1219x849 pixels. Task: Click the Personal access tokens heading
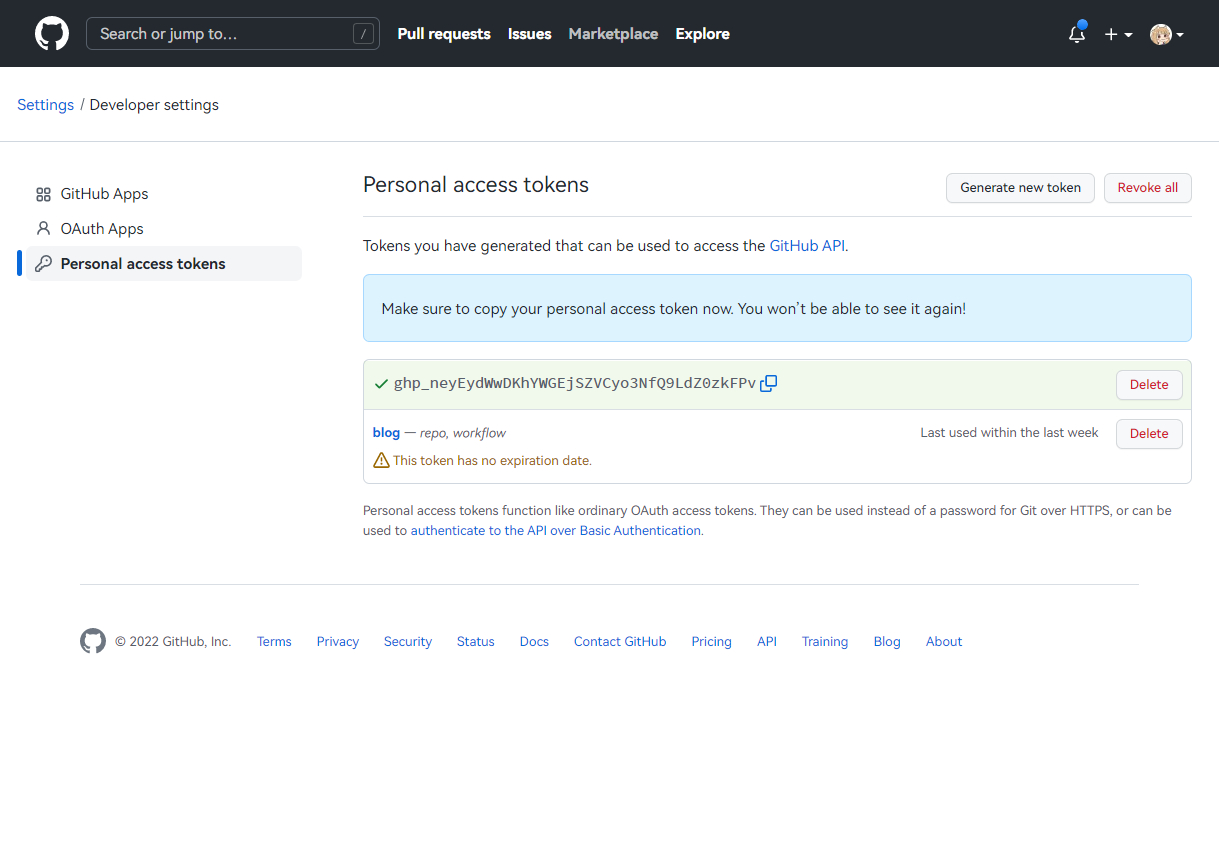pyautogui.click(x=476, y=185)
